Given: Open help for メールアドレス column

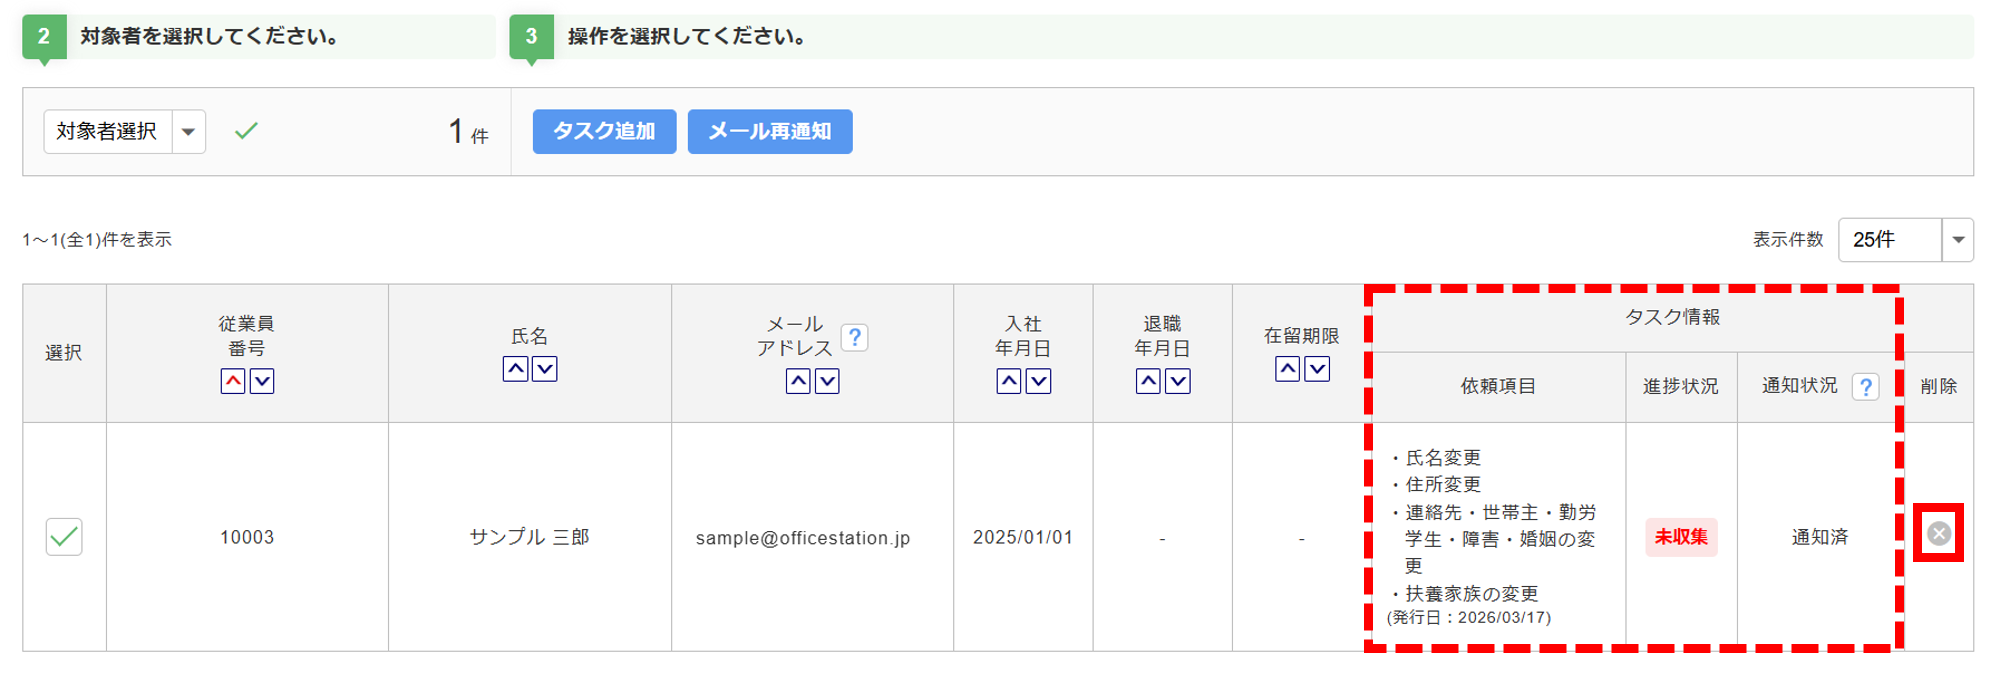Looking at the screenshot, I should 855,337.
